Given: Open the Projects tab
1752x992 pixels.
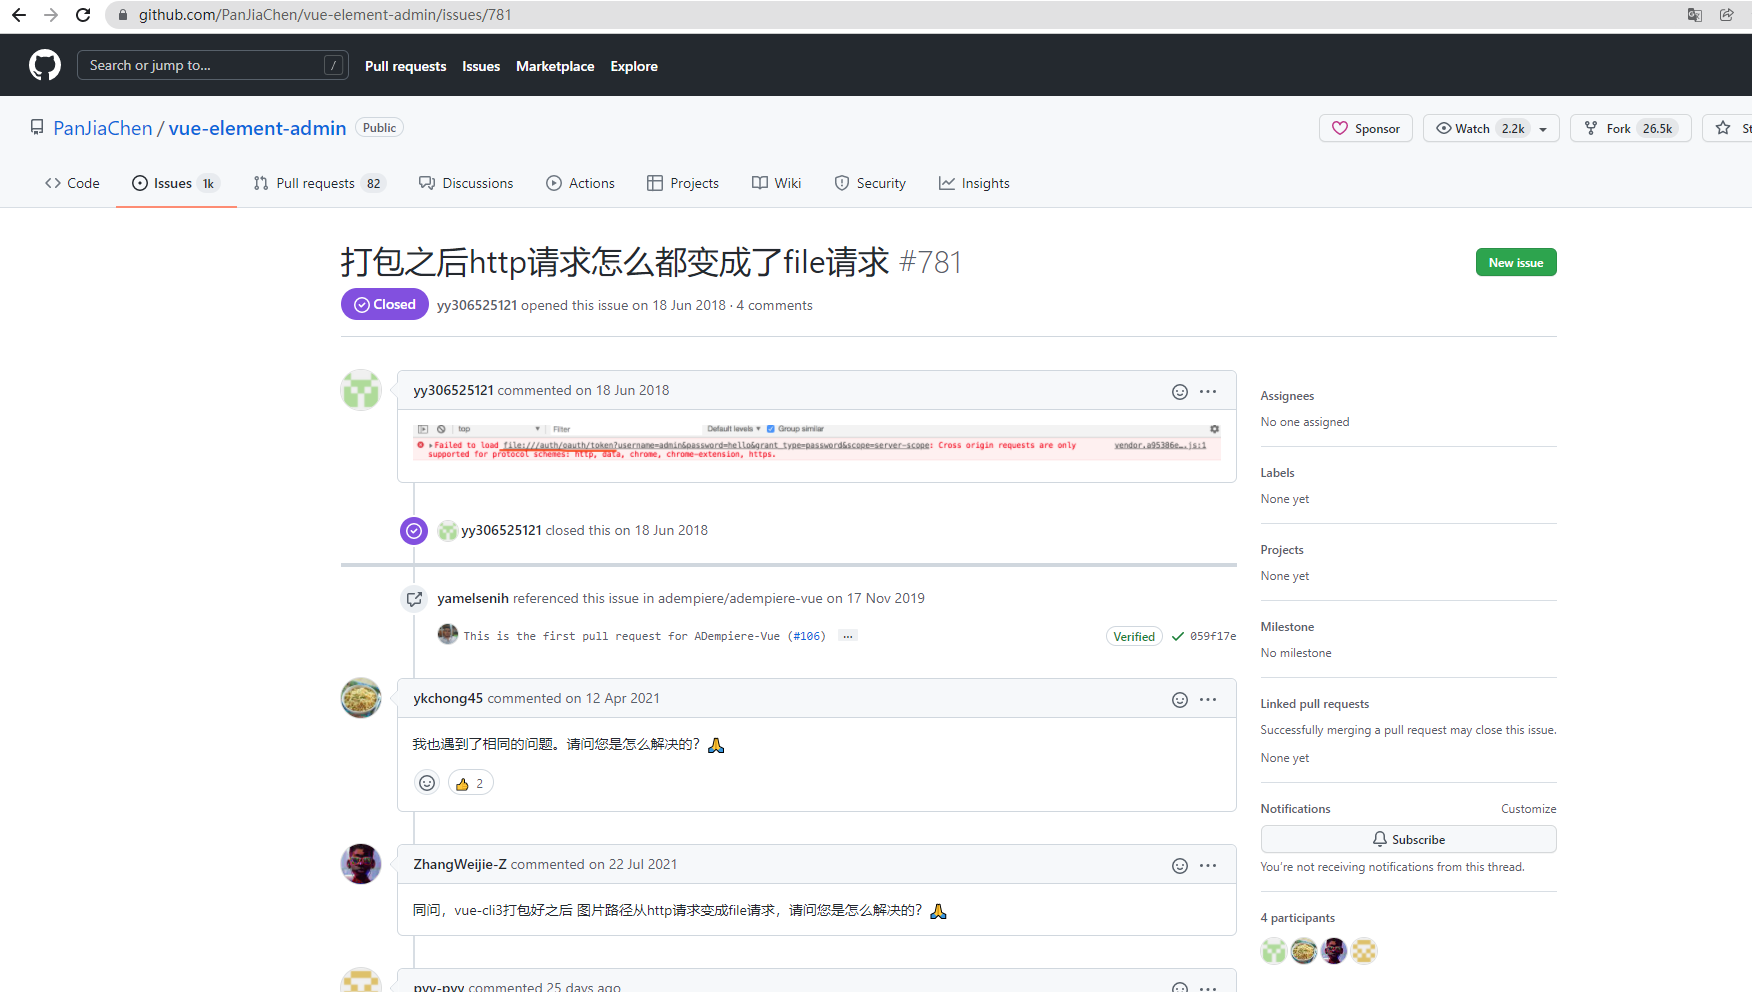Looking at the screenshot, I should point(683,183).
